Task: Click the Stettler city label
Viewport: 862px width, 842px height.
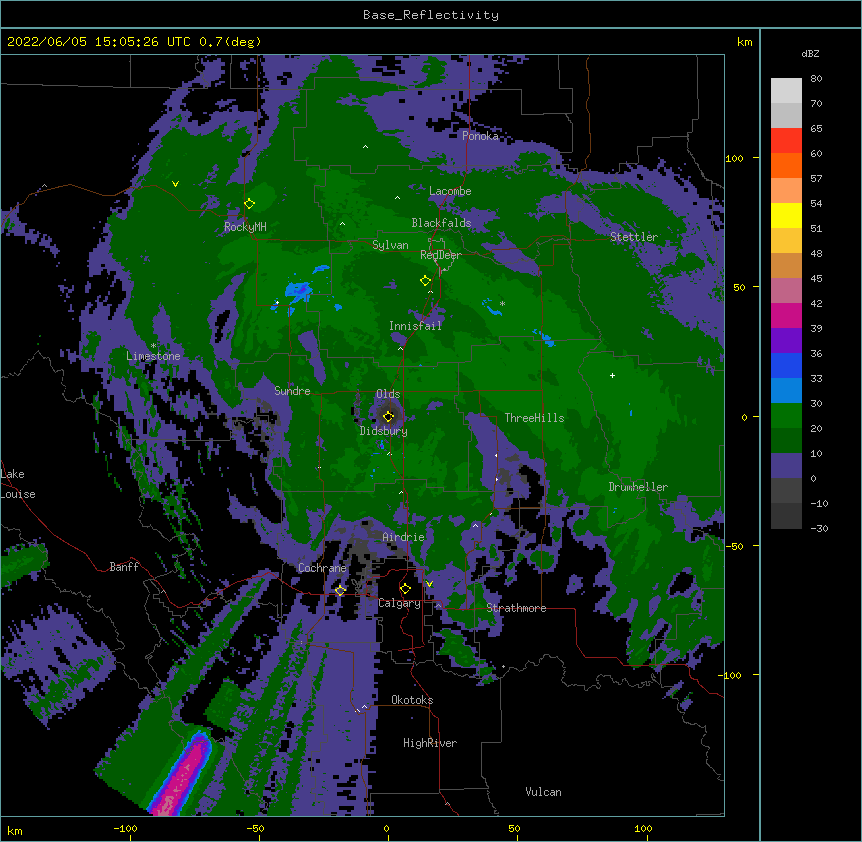Action: pos(634,237)
